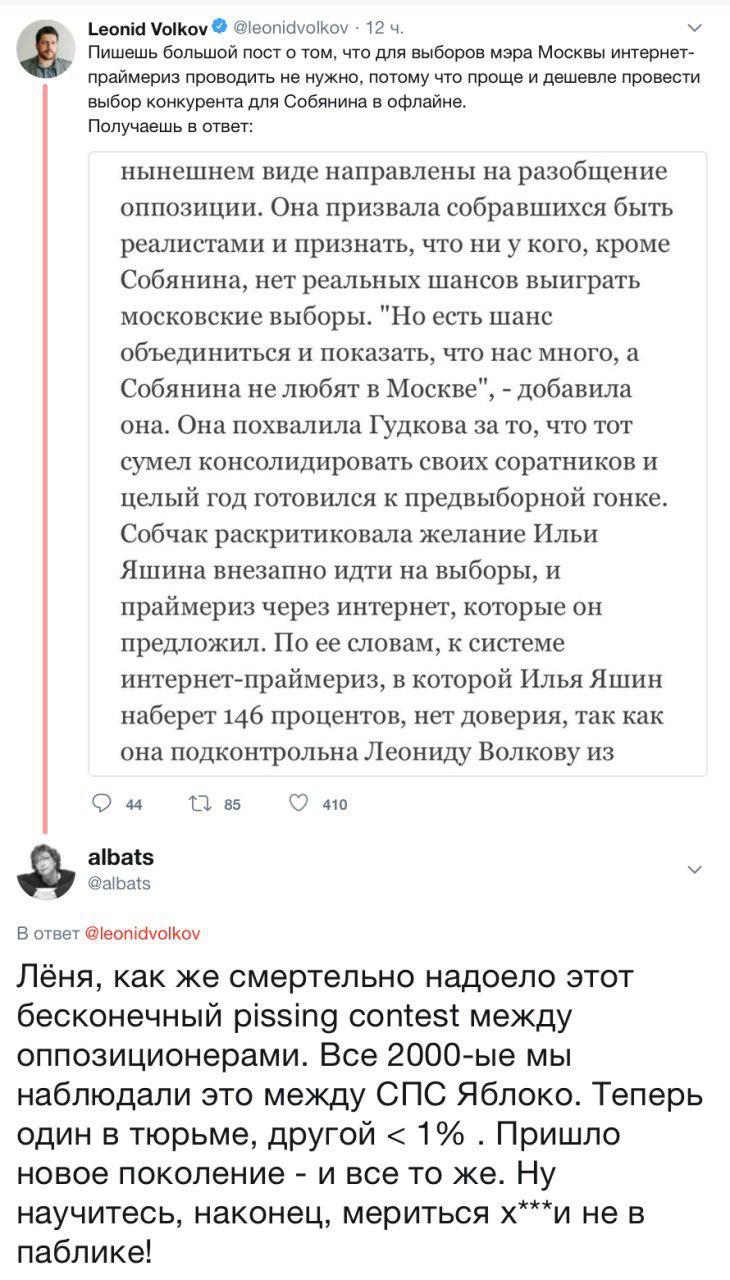Like the tweet with heart icon
Screen dimensions: 730x1280
297,801
